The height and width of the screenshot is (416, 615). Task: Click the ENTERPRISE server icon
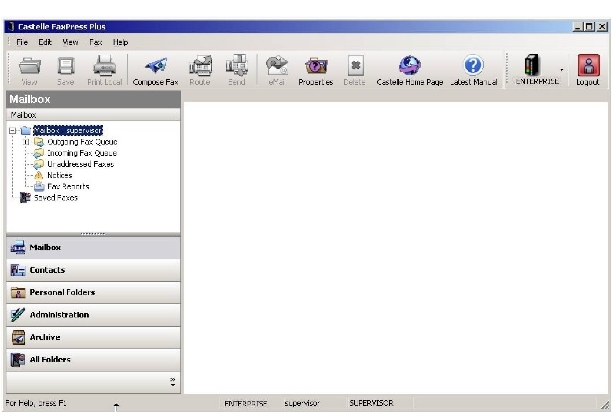[532, 65]
